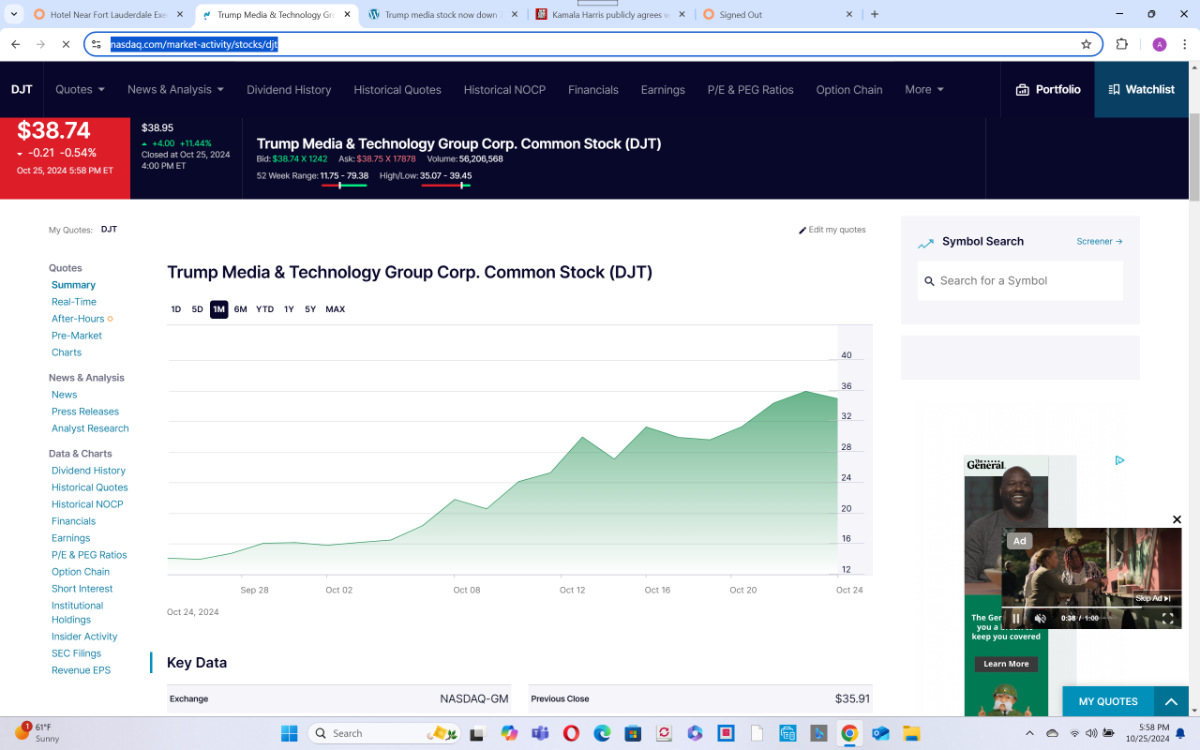Select the 5Y chart range

point(311,309)
